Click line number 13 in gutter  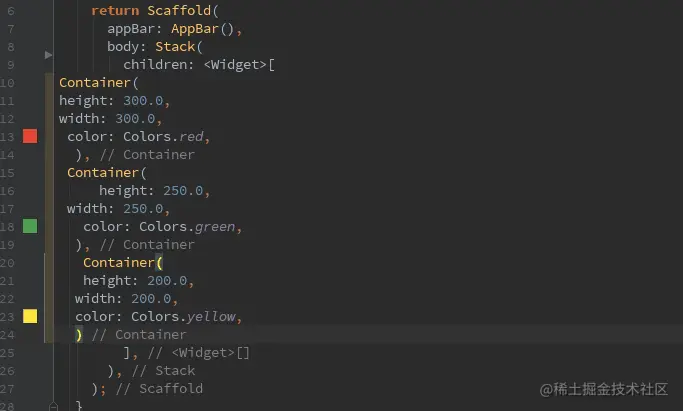point(7,137)
